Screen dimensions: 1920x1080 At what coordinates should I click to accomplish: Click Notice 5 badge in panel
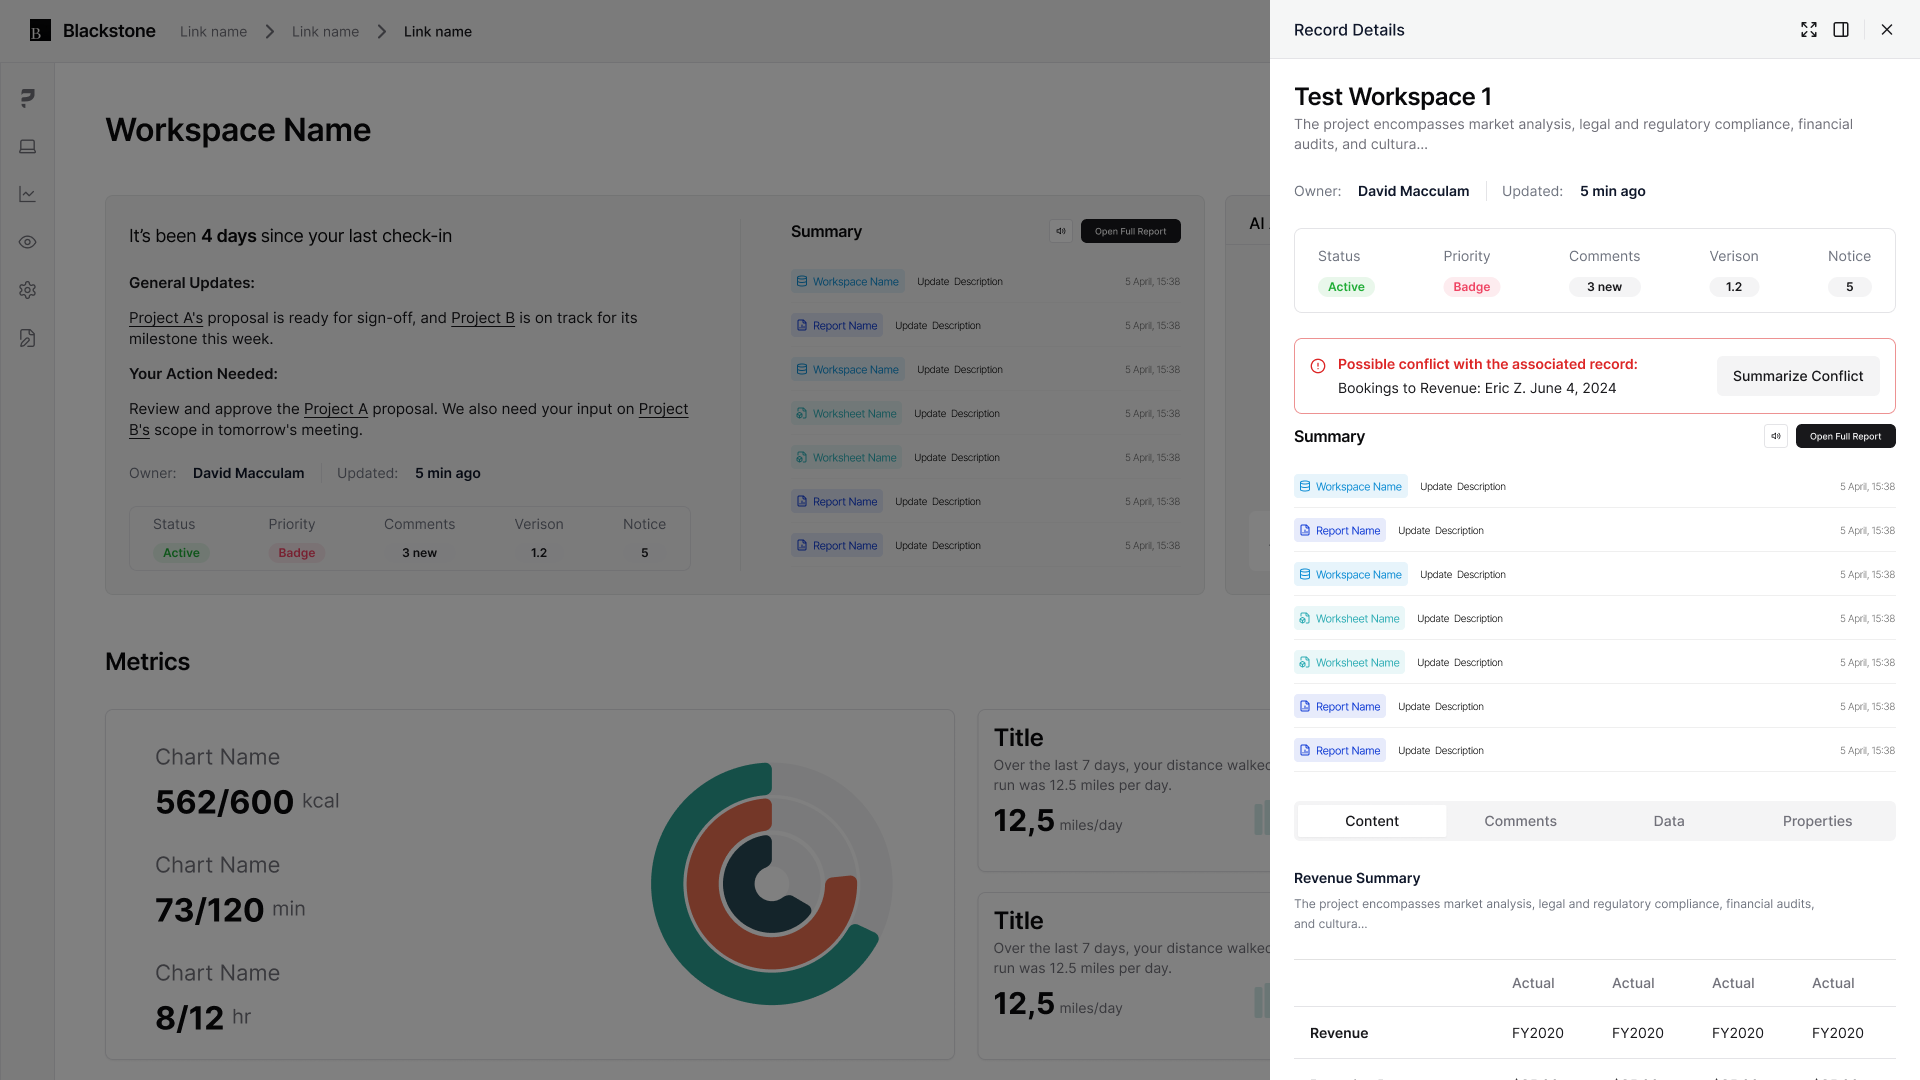pyautogui.click(x=1849, y=287)
